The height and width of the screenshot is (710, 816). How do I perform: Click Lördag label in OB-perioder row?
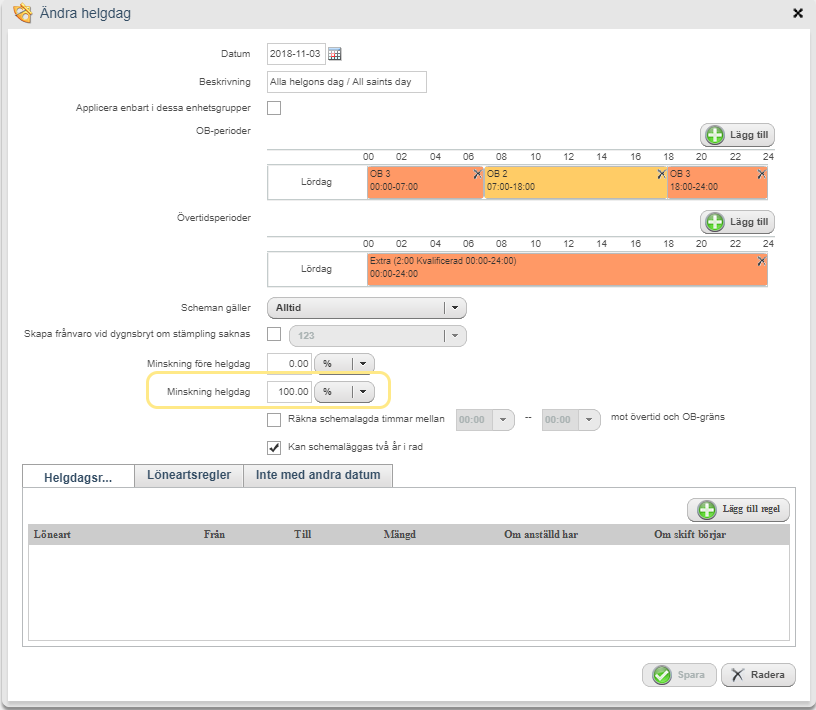(x=316, y=182)
